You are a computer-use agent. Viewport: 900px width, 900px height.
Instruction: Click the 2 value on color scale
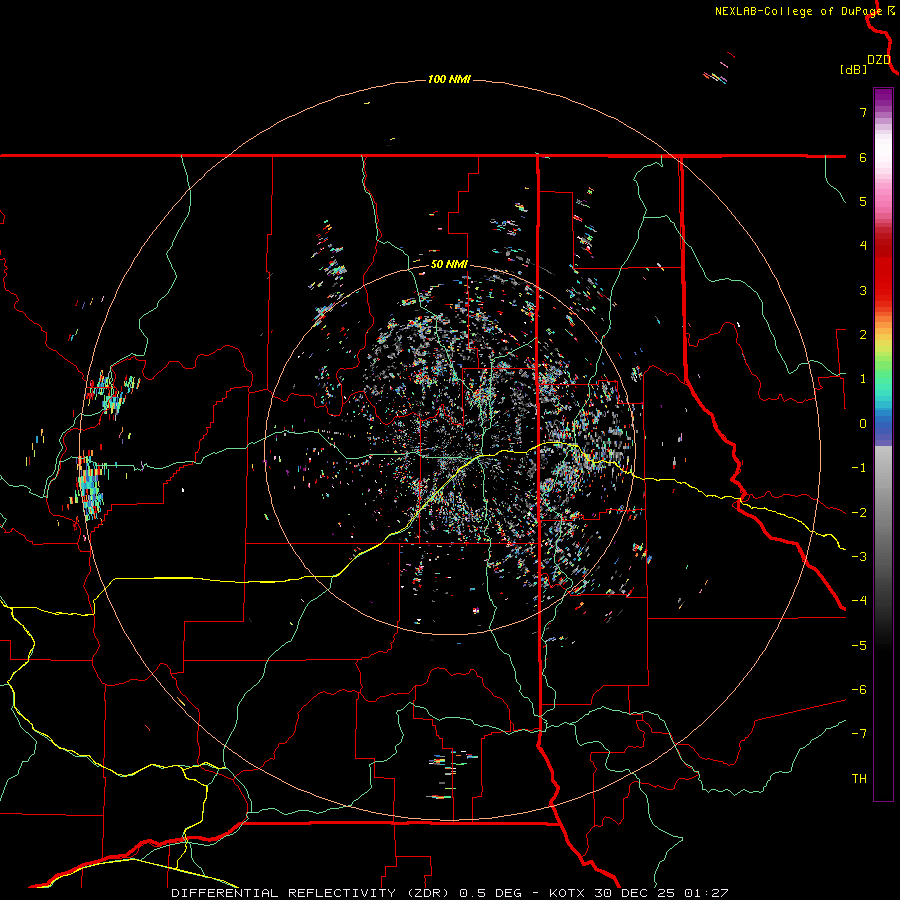point(863,335)
